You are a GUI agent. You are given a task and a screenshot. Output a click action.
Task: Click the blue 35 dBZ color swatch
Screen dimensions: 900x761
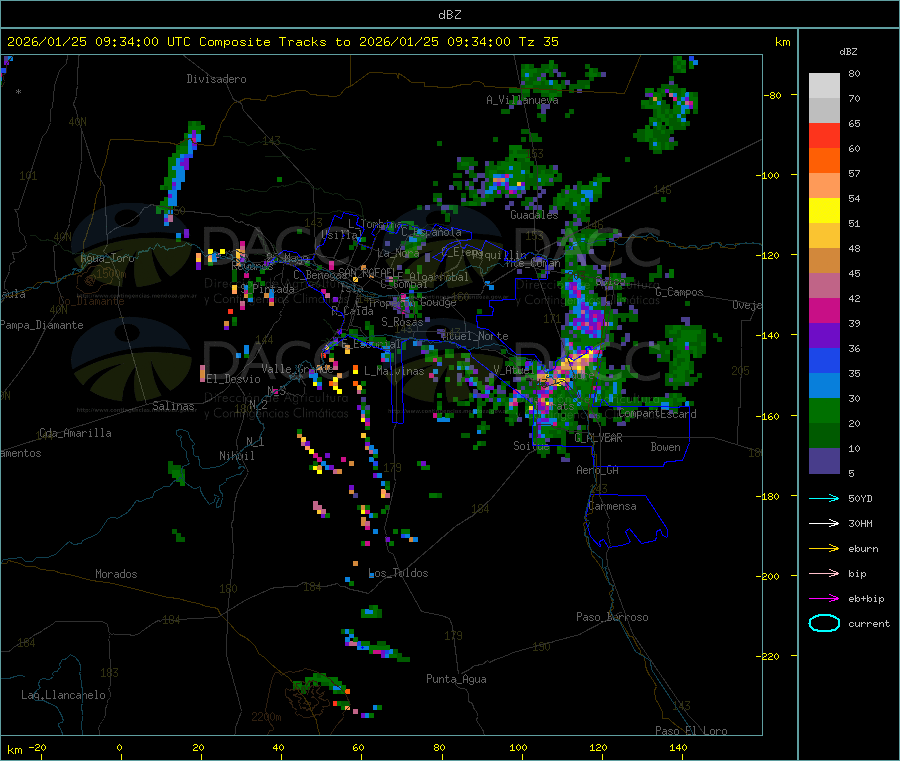click(x=824, y=360)
